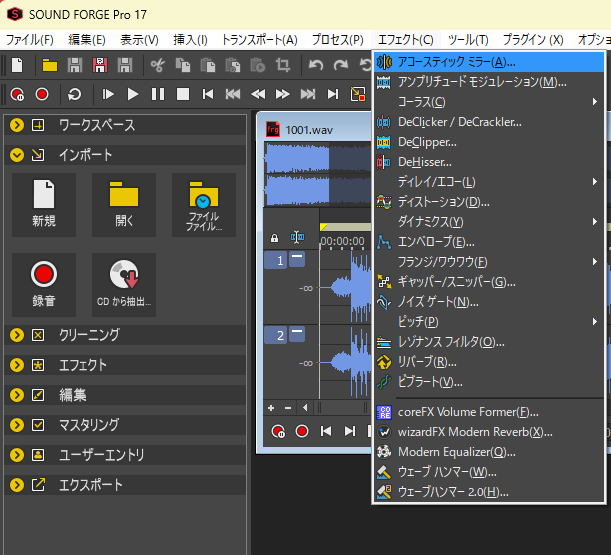Select リバーブ(R) effect
The image size is (611, 555).
point(489,362)
